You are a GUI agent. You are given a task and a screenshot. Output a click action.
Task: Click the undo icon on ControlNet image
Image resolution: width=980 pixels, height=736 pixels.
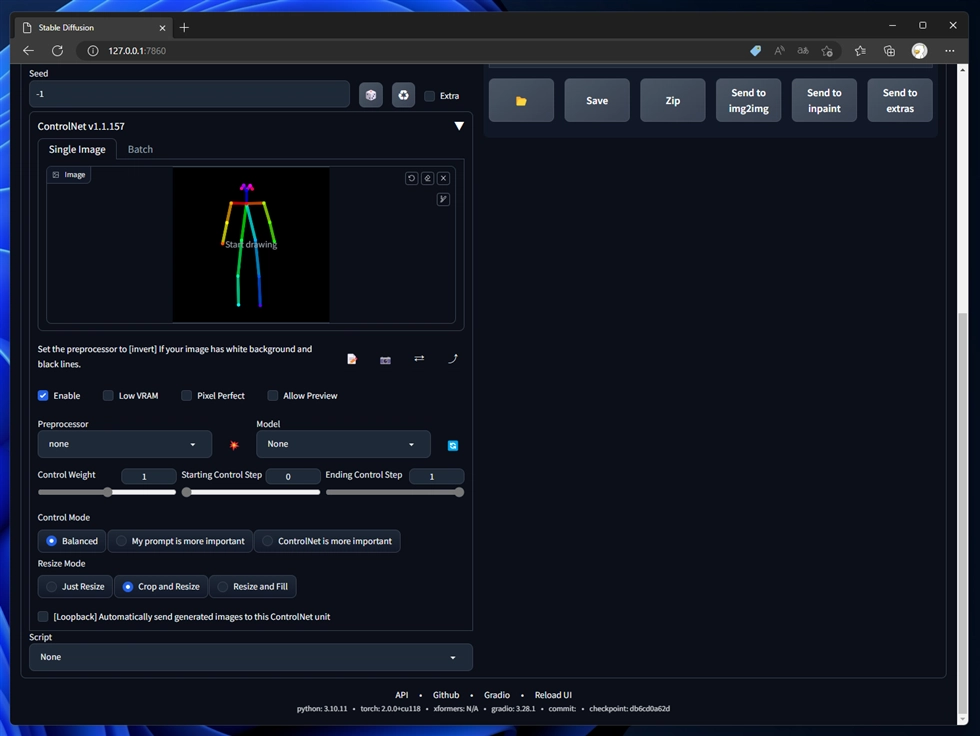pyautogui.click(x=411, y=178)
